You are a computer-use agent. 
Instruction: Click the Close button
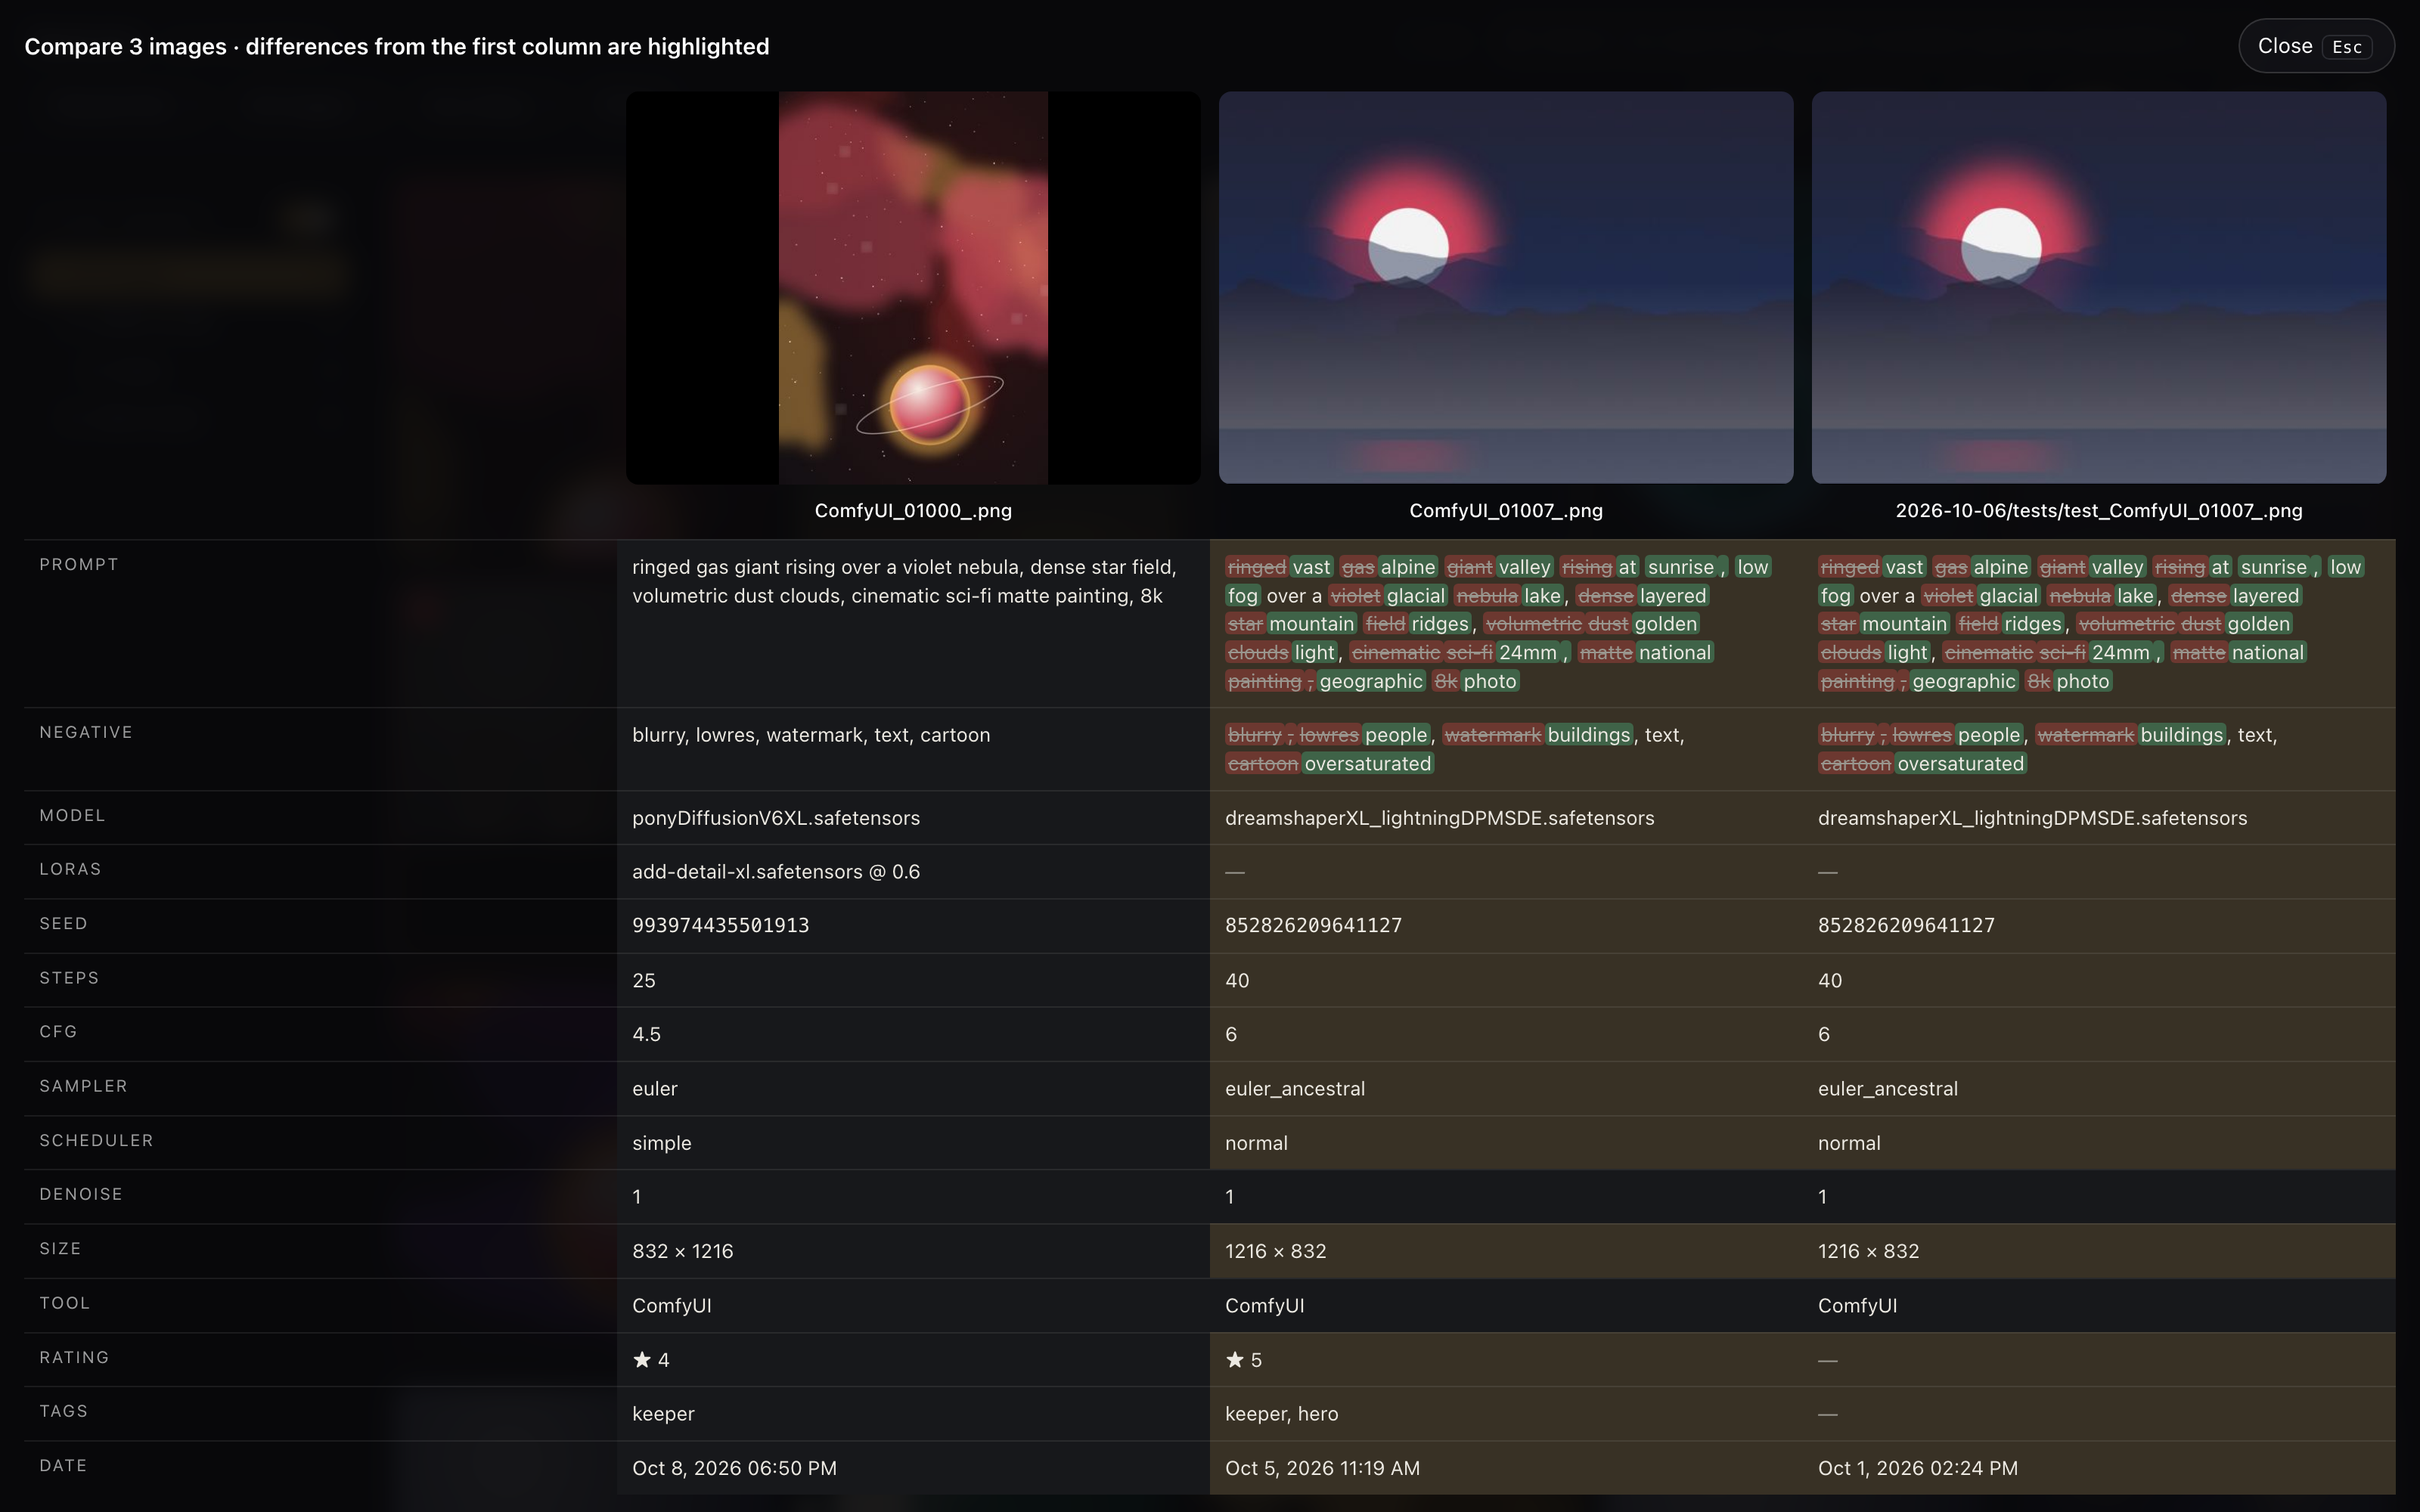(x=2315, y=46)
